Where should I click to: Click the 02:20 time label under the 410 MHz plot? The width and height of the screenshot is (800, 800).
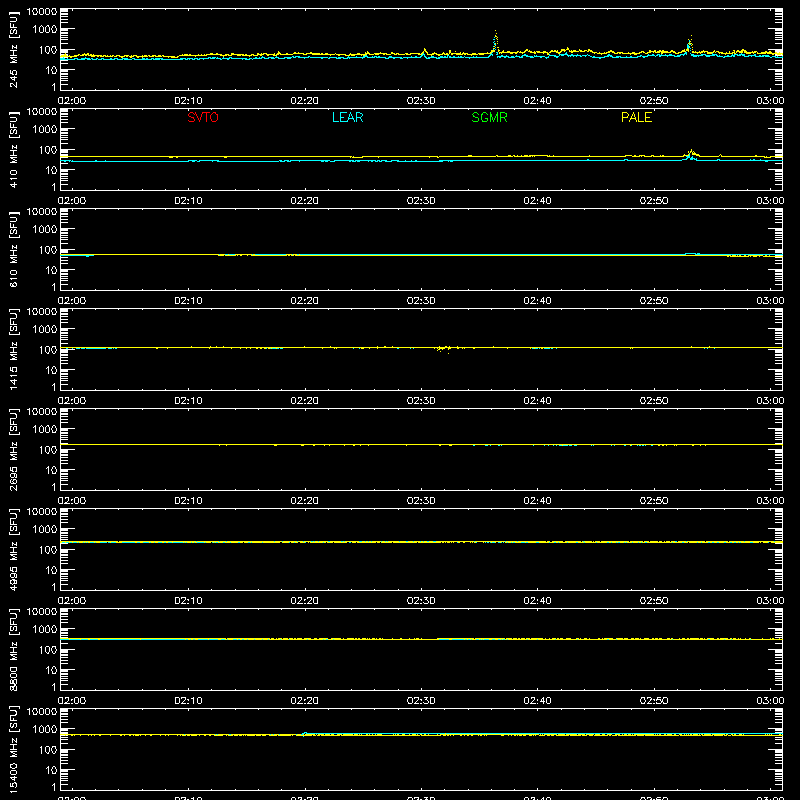click(305, 201)
